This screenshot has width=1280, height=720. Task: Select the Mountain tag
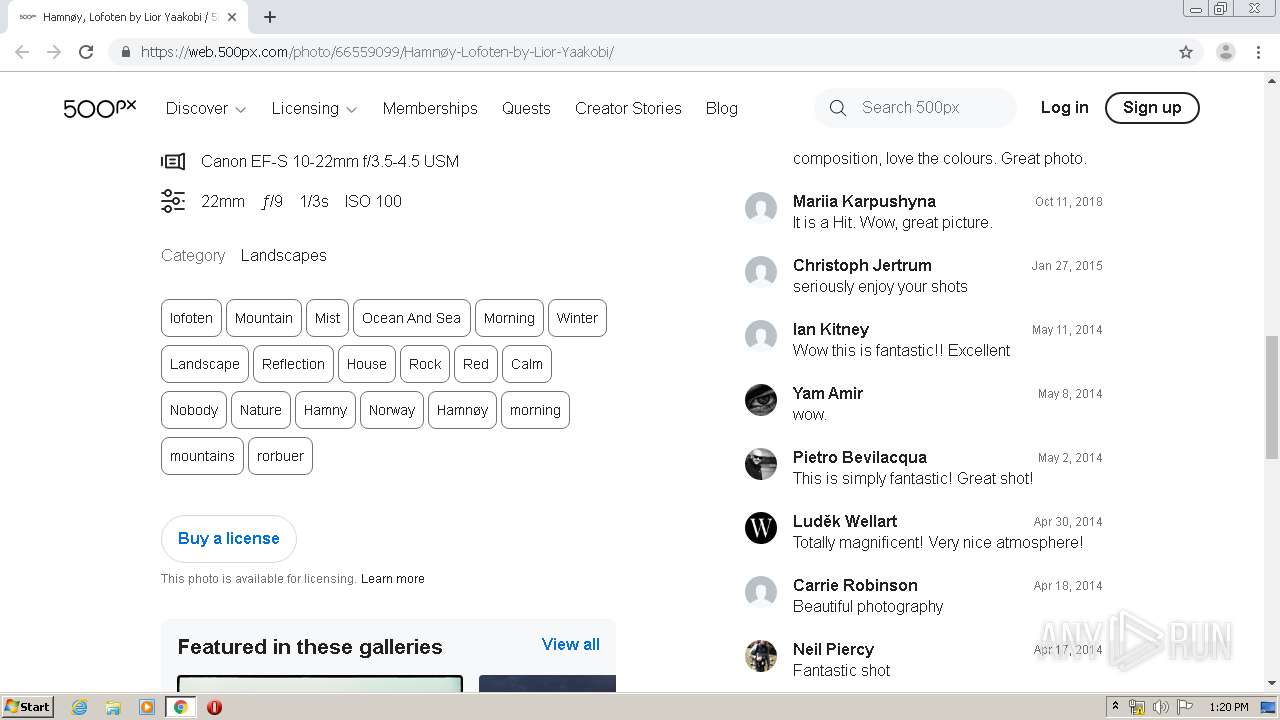click(x=264, y=318)
